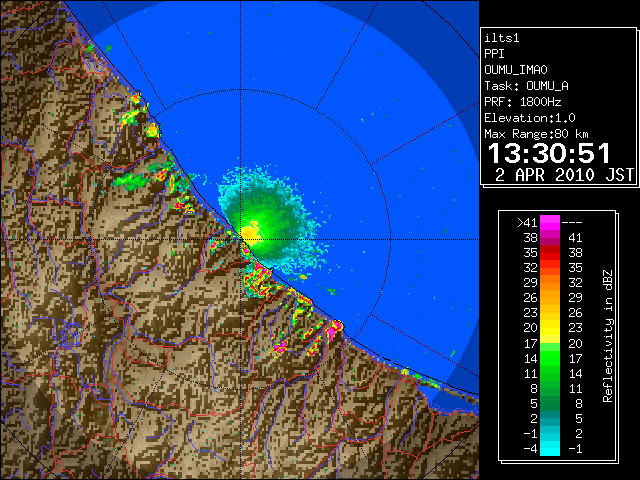The width and height of the screenshot is (640, 480).
Task: Click the 'ilts1' text in info panel
Action: coord(502,38)
